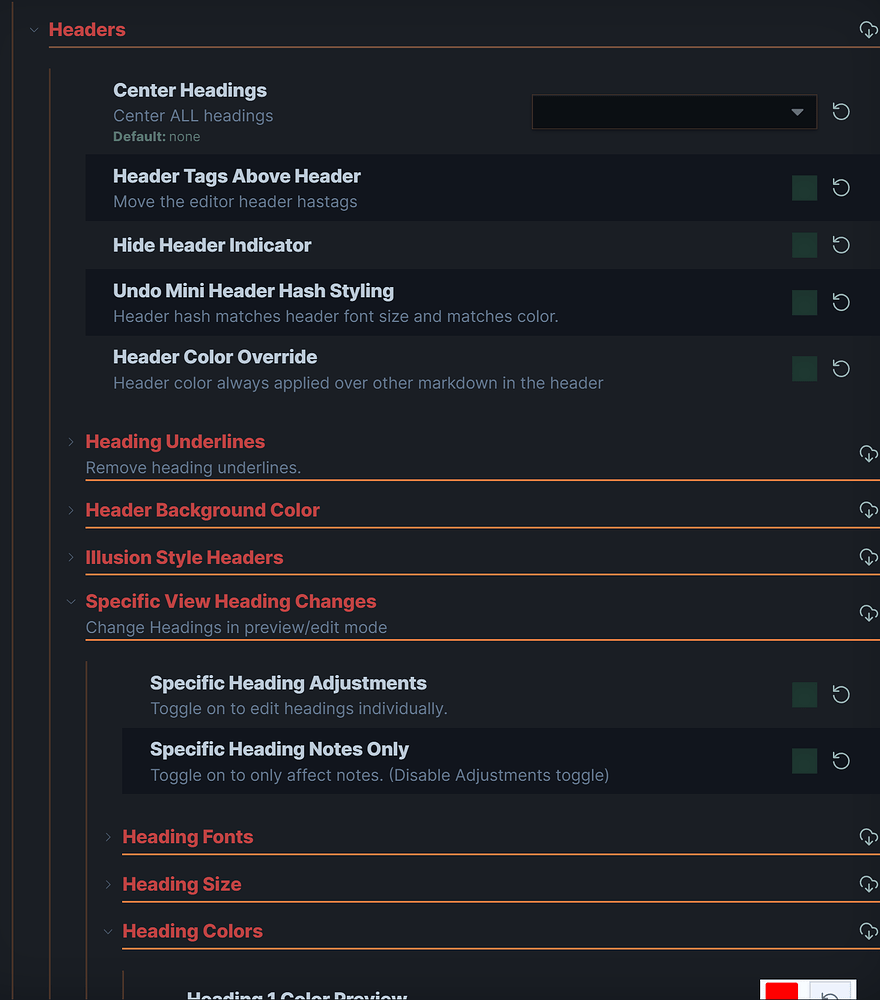Click Headers section cloud download icon
Screen dimensions: 880x1000
tap(869, 29)
